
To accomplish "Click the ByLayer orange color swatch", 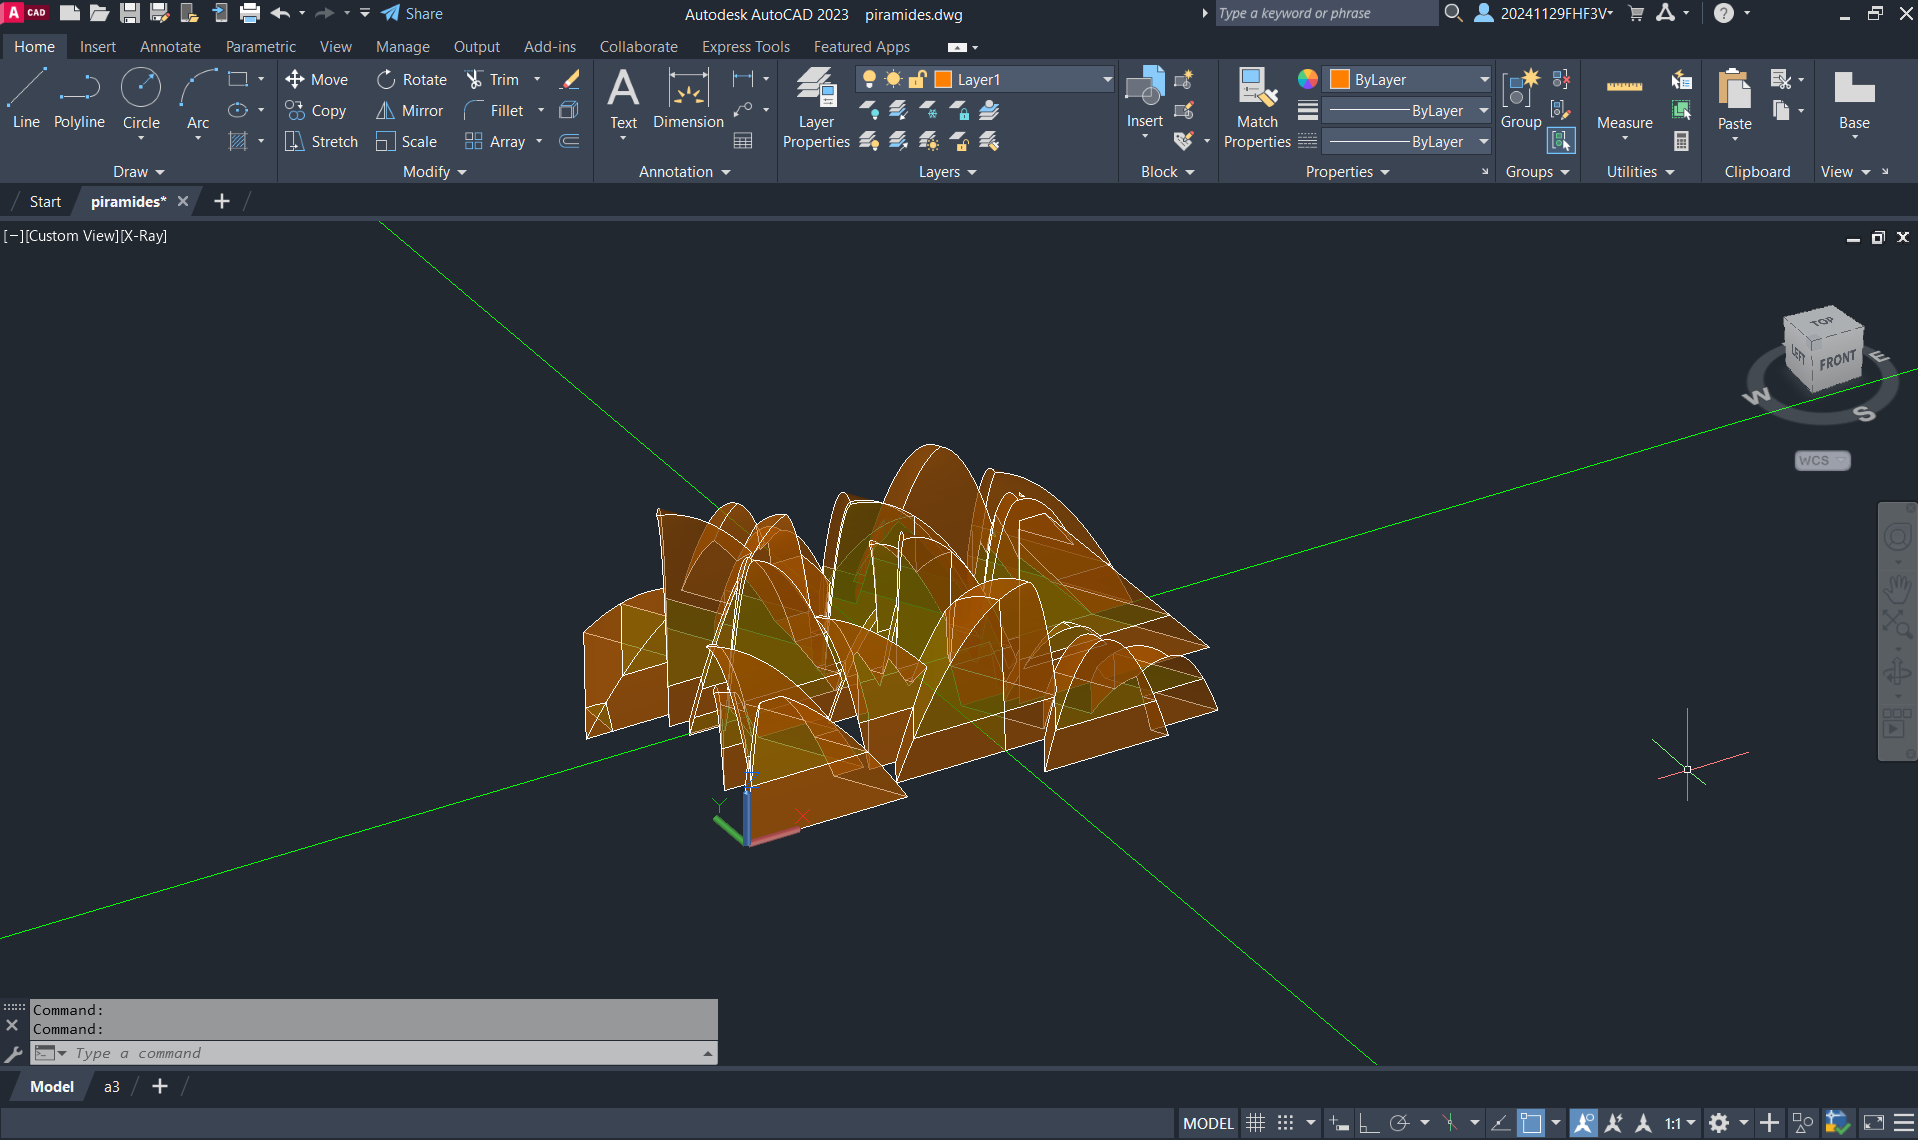I will point(1340,80).
